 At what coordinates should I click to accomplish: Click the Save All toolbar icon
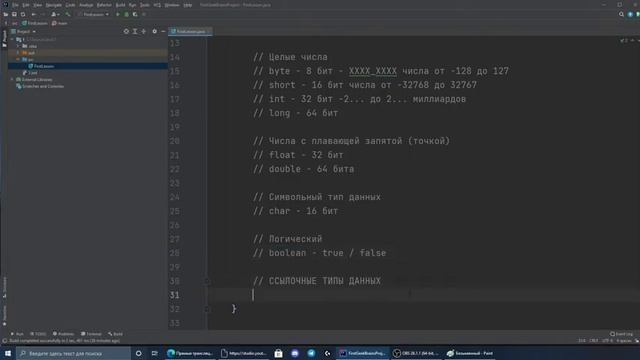coord(14,14)
